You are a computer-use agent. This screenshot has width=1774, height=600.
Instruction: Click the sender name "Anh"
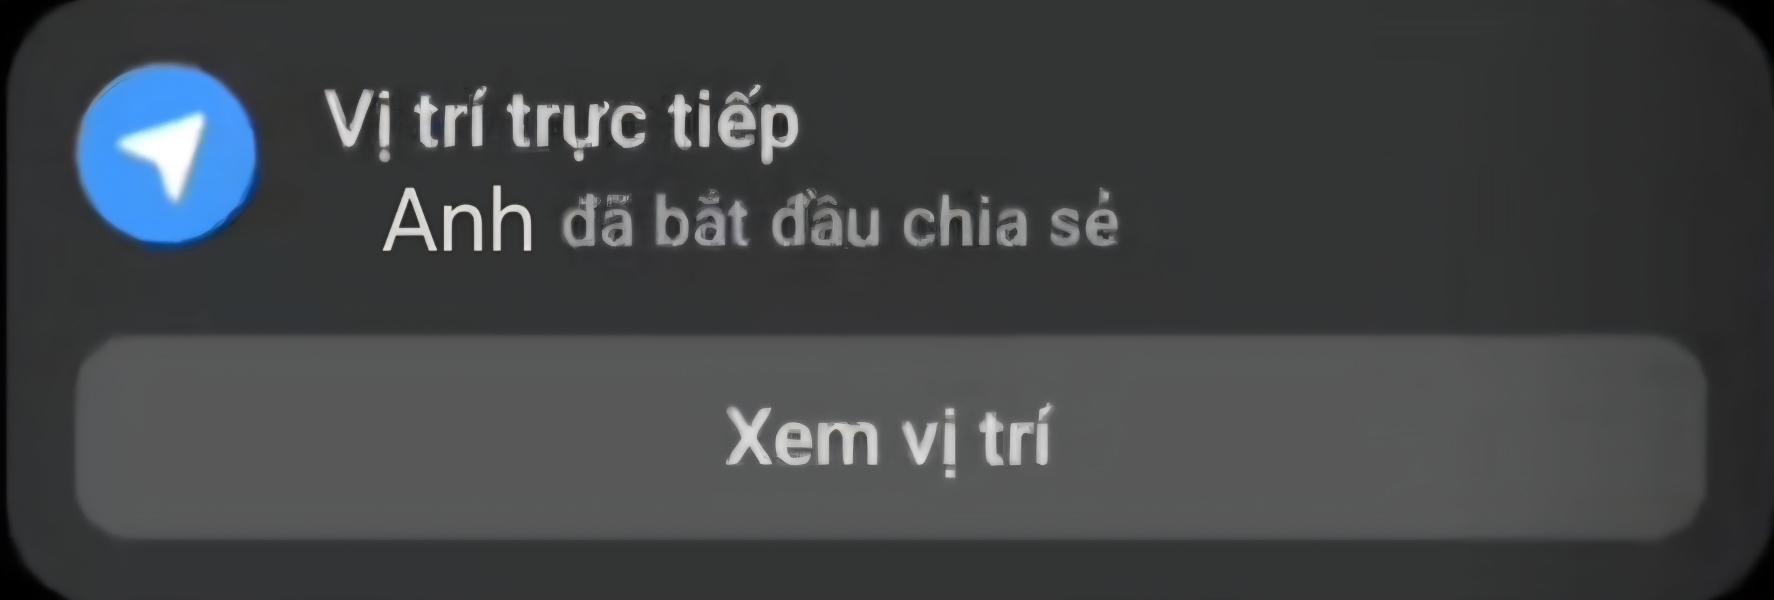[x=459, y=222]
